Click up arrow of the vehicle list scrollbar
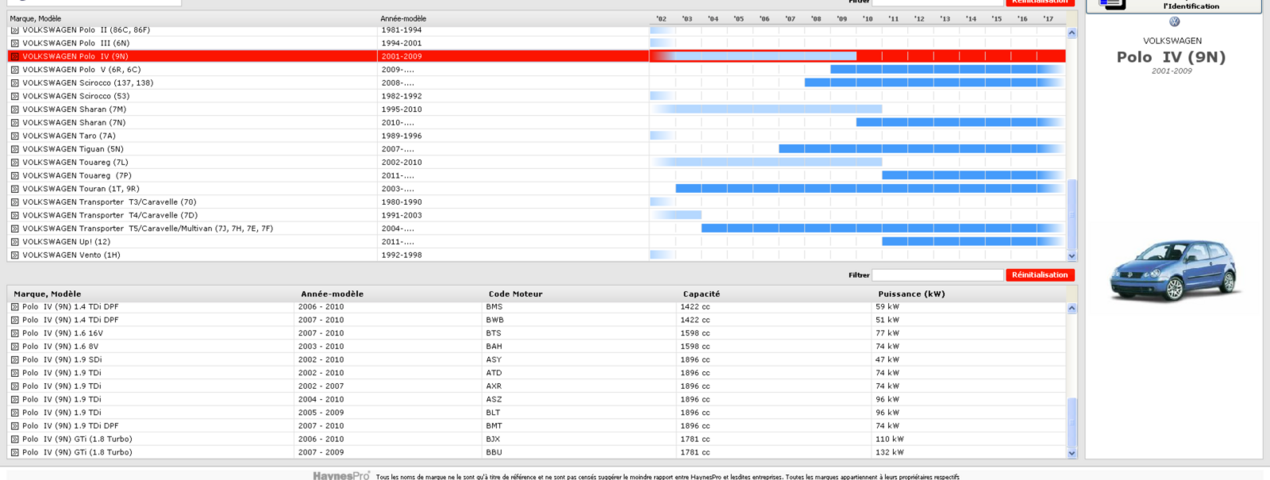 pyautogui.click(x=1073, y=32)
